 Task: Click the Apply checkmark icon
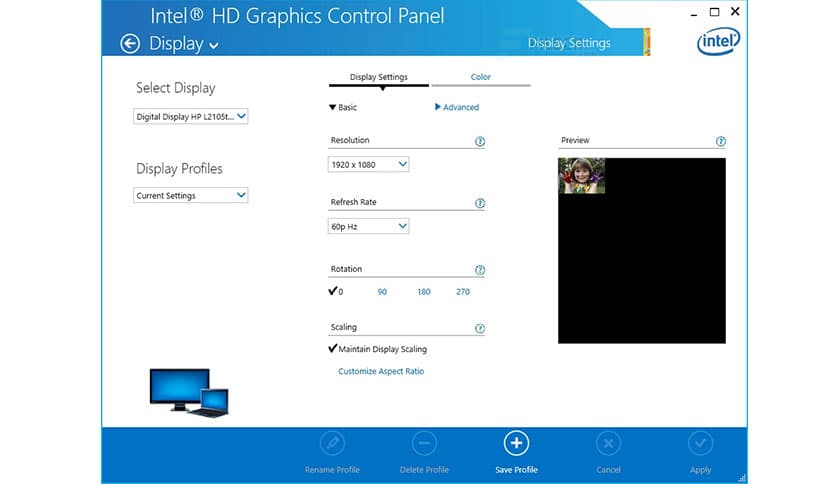(x=701, y=443)
